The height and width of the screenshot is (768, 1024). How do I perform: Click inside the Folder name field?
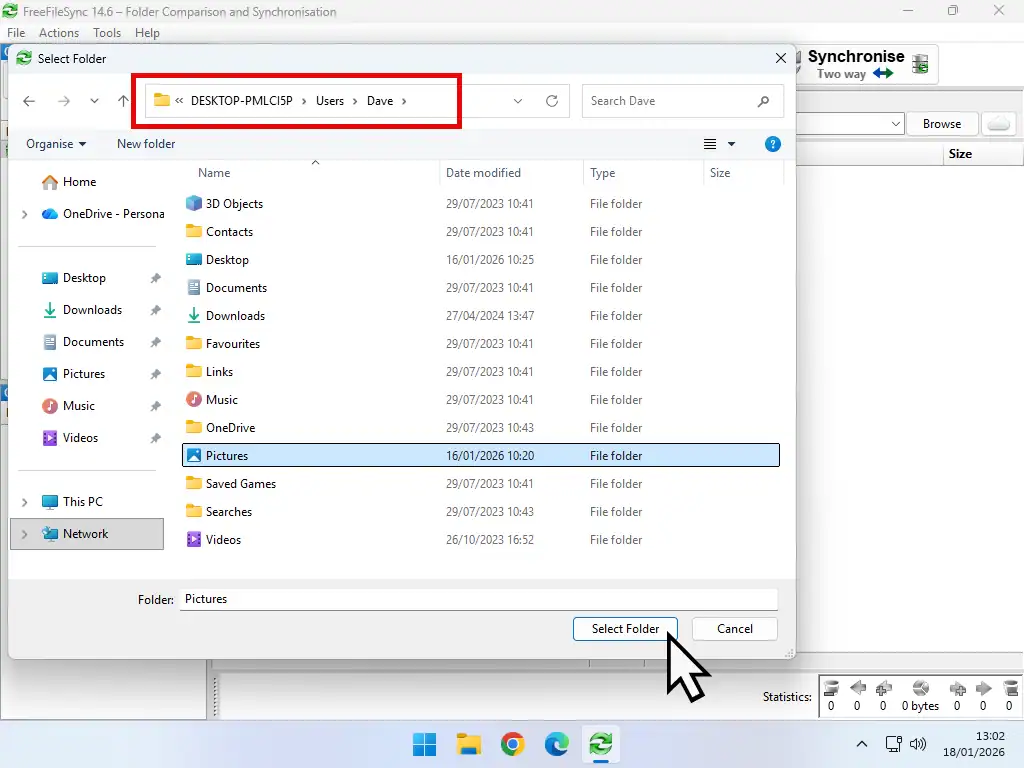pyautogui.click(x=400, y=599)
